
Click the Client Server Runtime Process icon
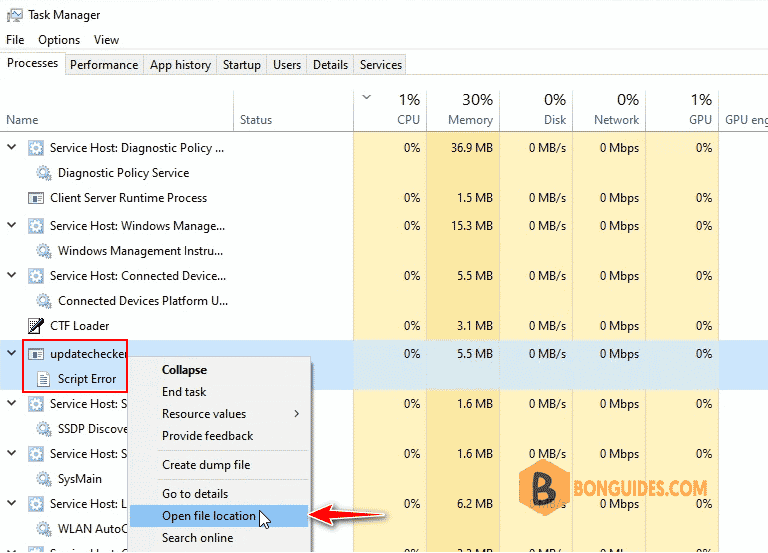pos(36,198)
